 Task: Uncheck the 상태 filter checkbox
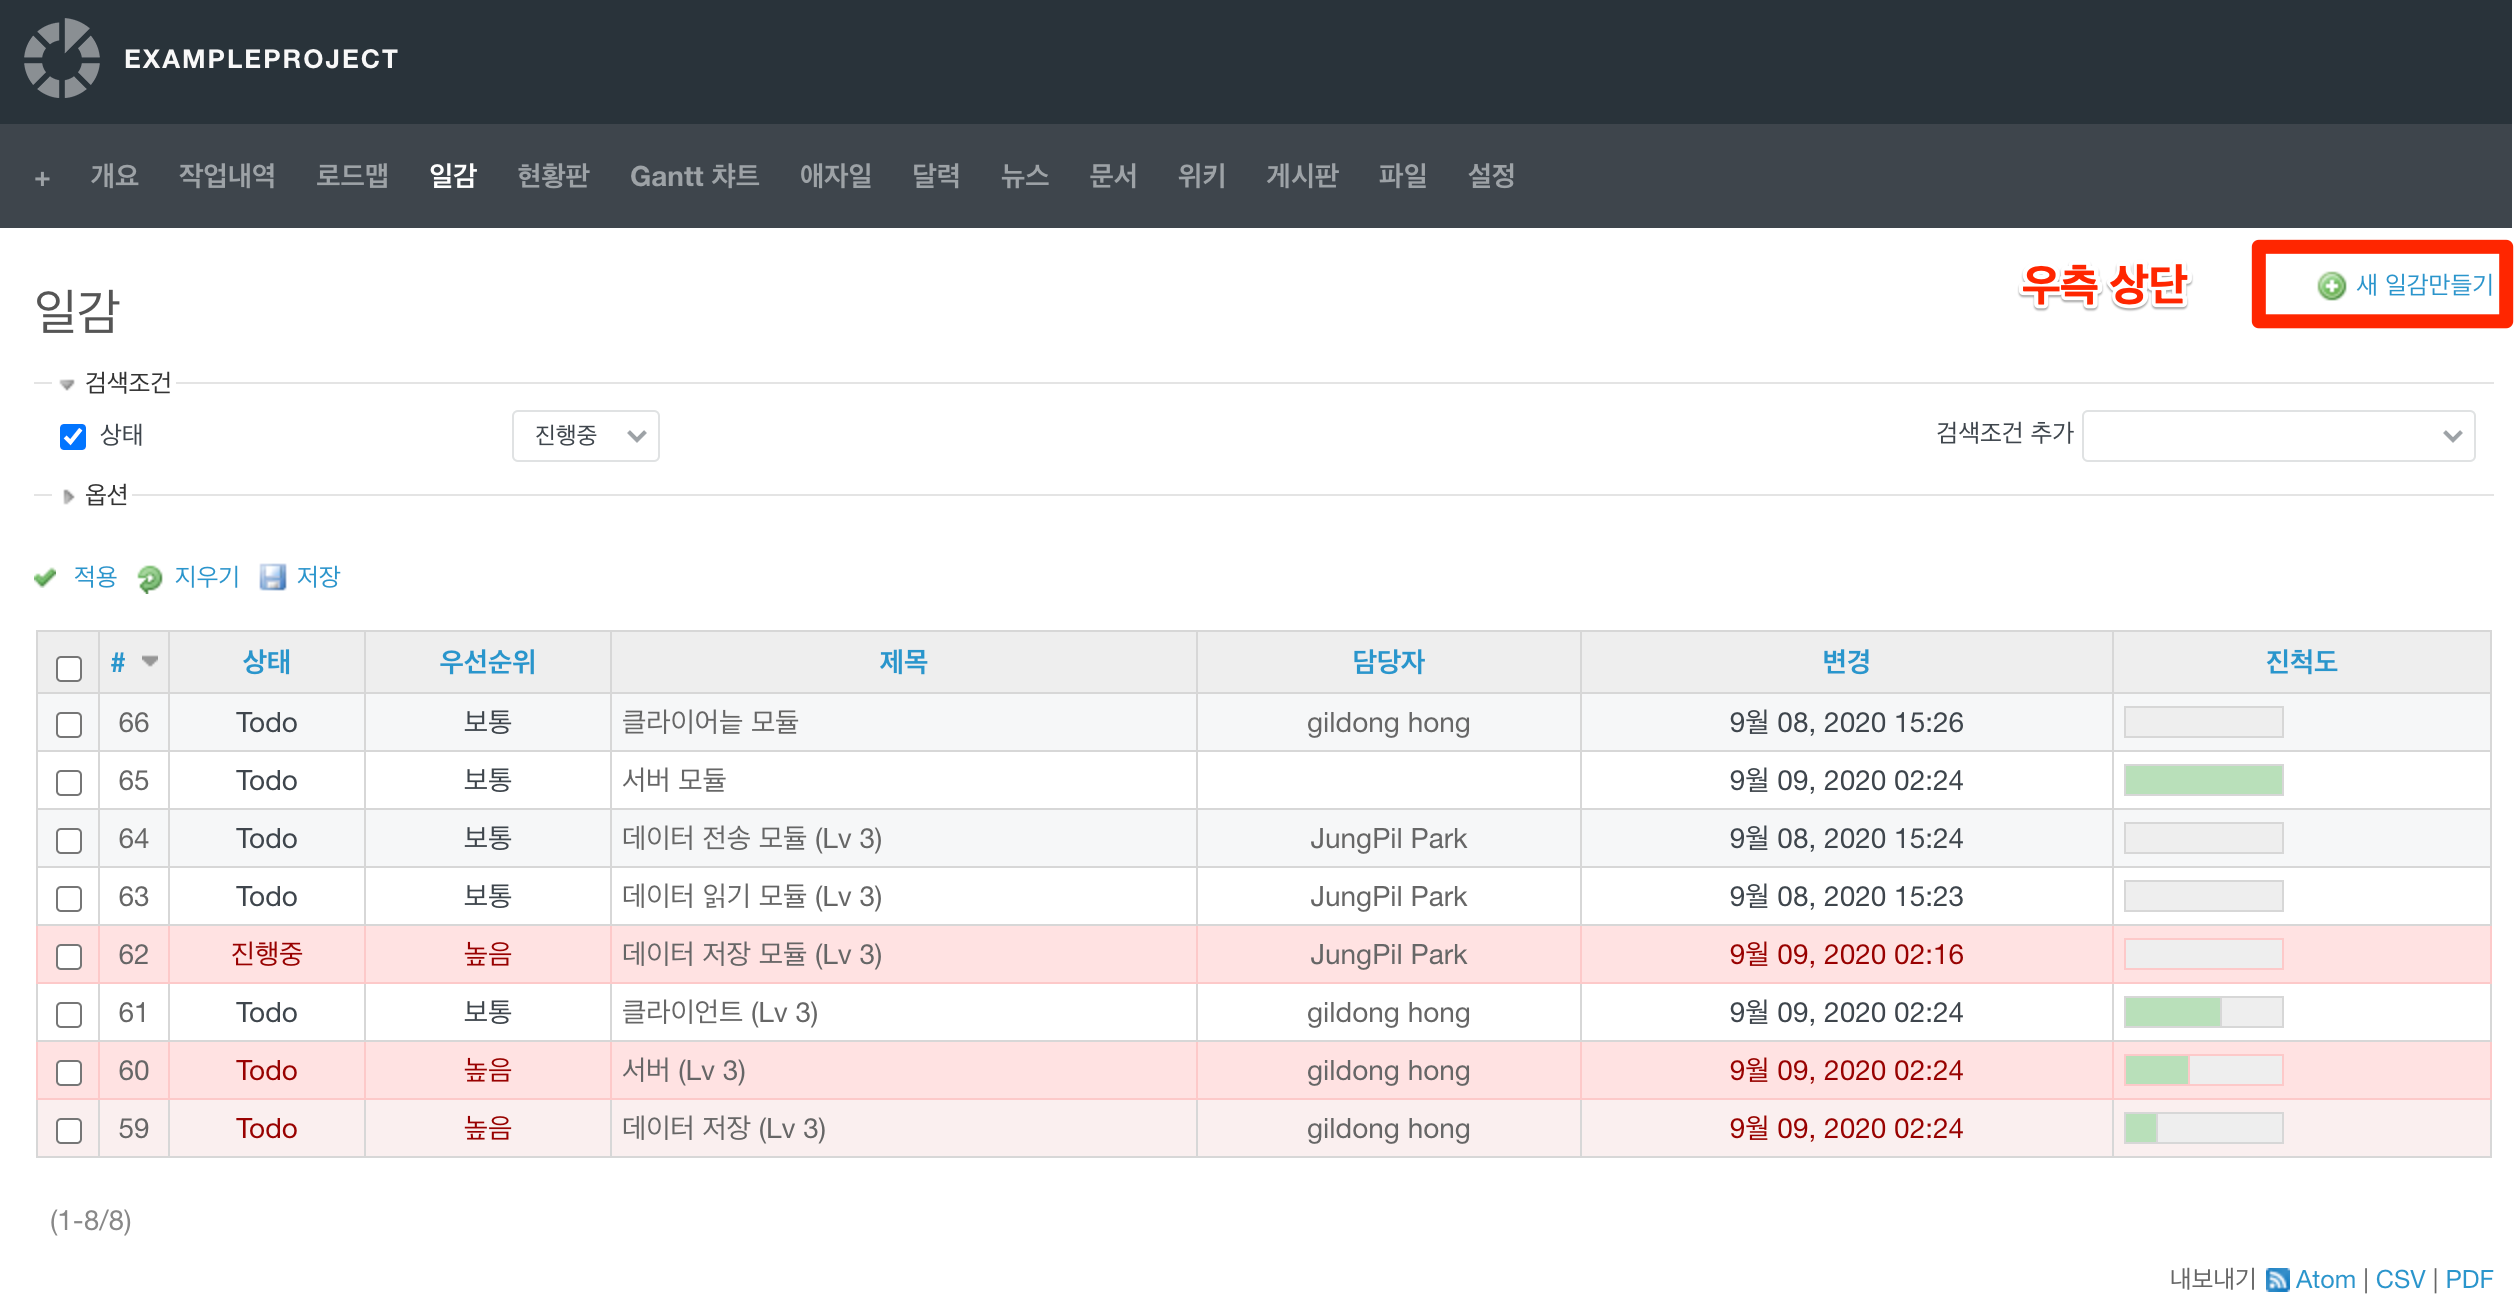(x=73, y=436)
